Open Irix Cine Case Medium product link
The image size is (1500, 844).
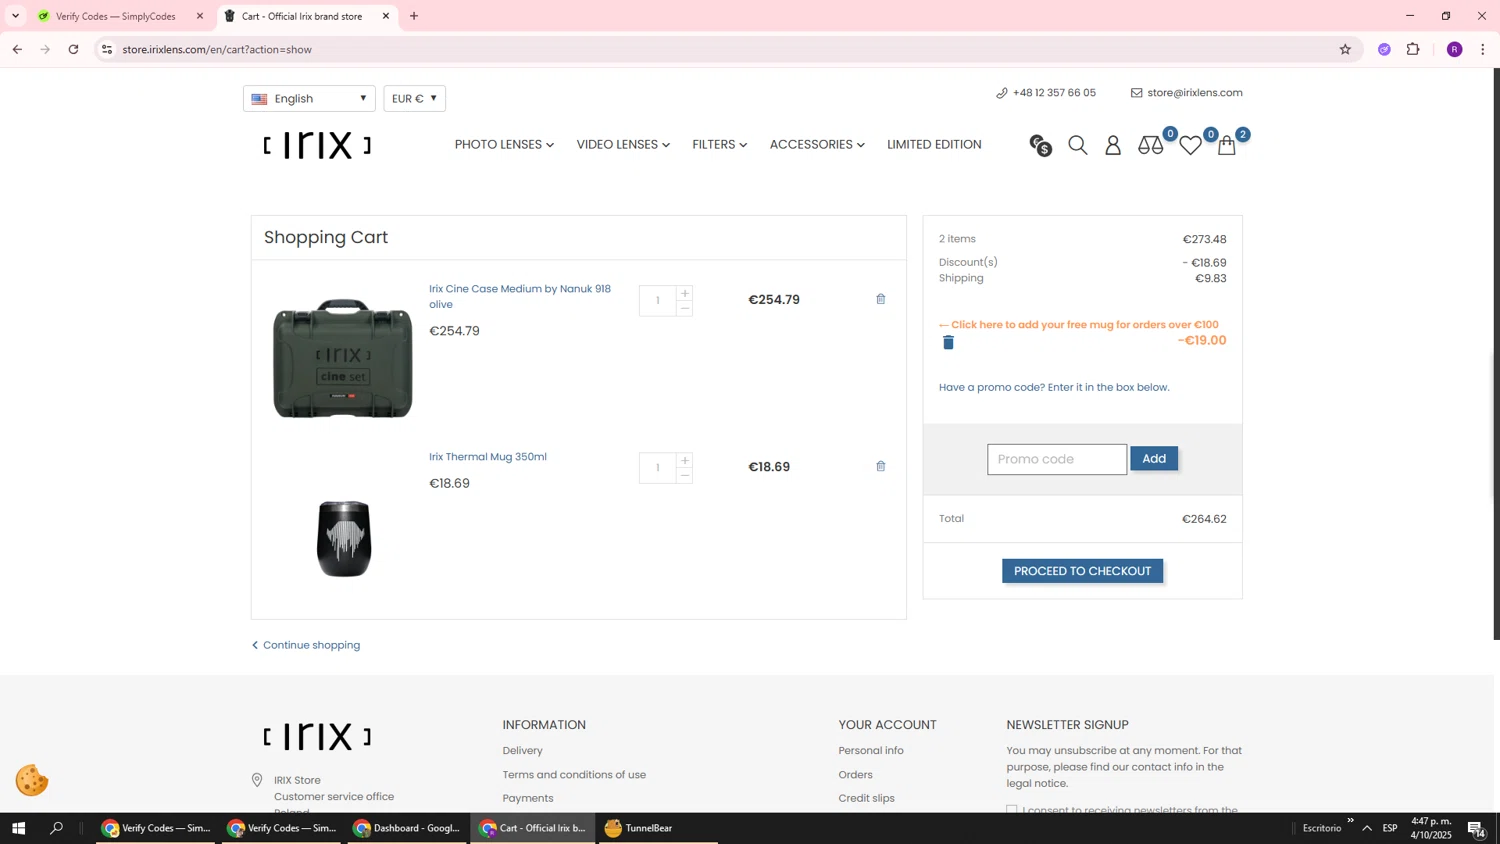520,296
